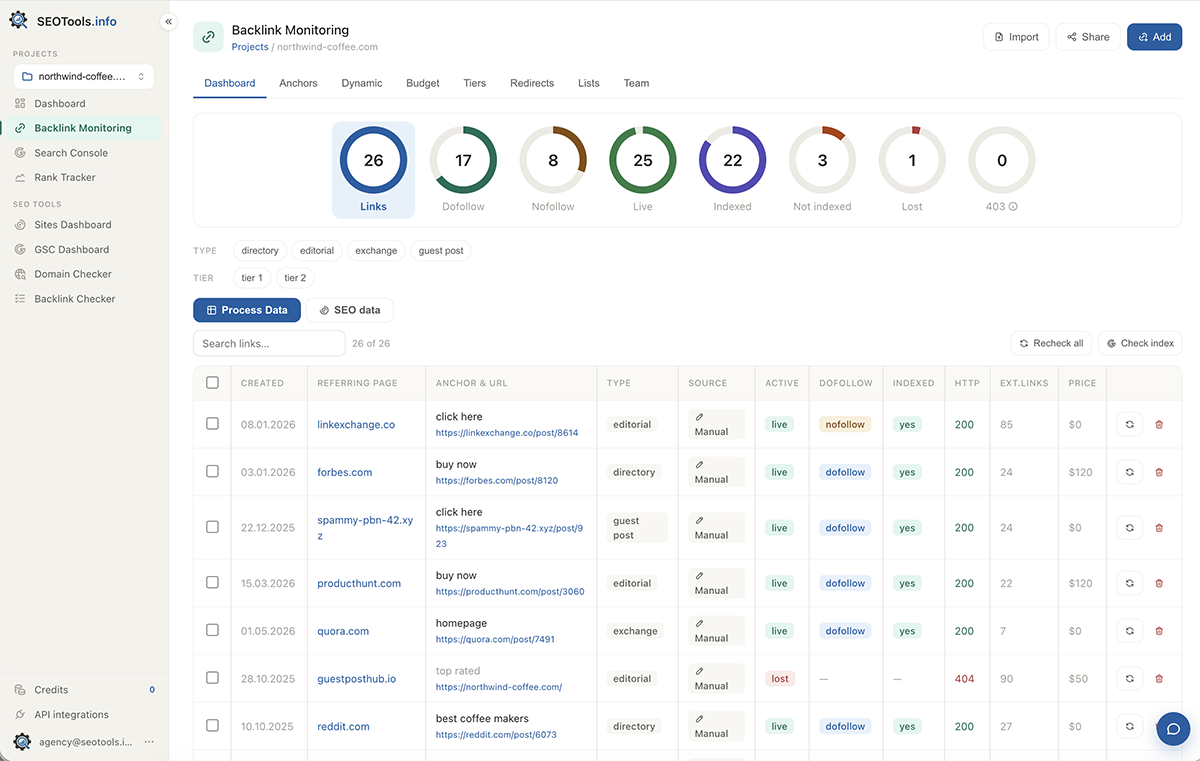The width and height of the screenshot is (1200, 761).
Task: Click the Process Data button
Action: 247,310
